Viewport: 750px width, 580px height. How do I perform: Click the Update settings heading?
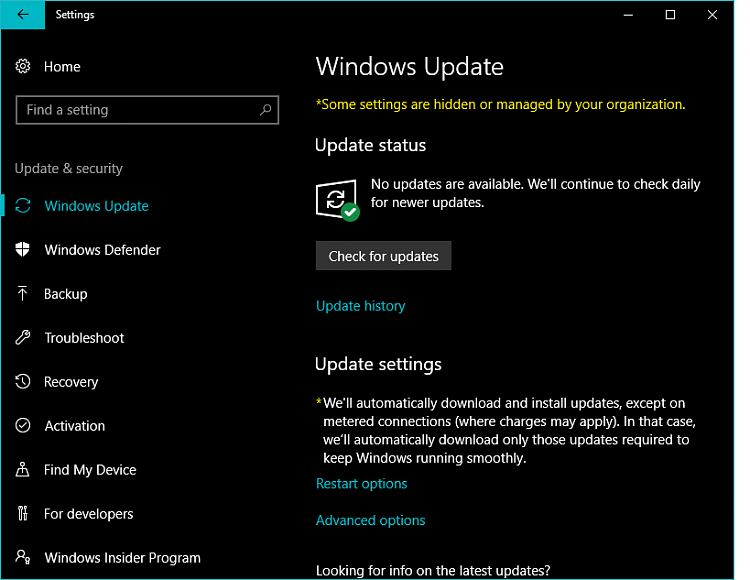pyautogui.click(x=378, y=364)
